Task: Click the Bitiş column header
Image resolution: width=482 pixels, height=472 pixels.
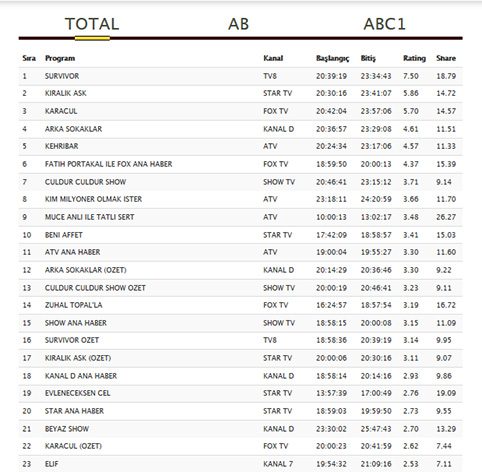Action: pos(368,58)
